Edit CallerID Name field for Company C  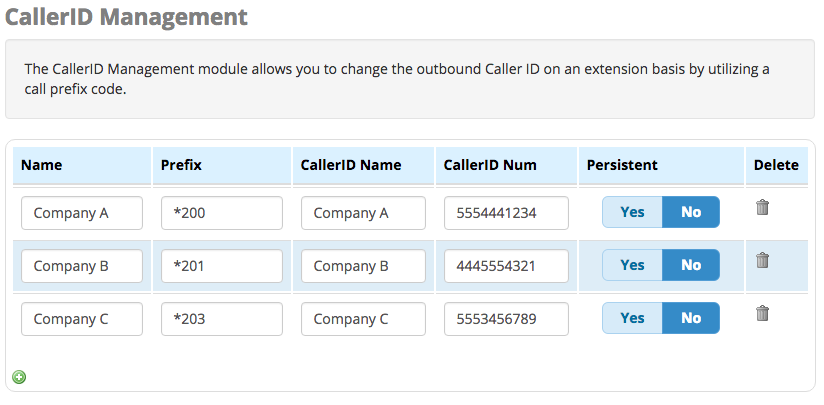pyautogui.click(x=363, y=319)
